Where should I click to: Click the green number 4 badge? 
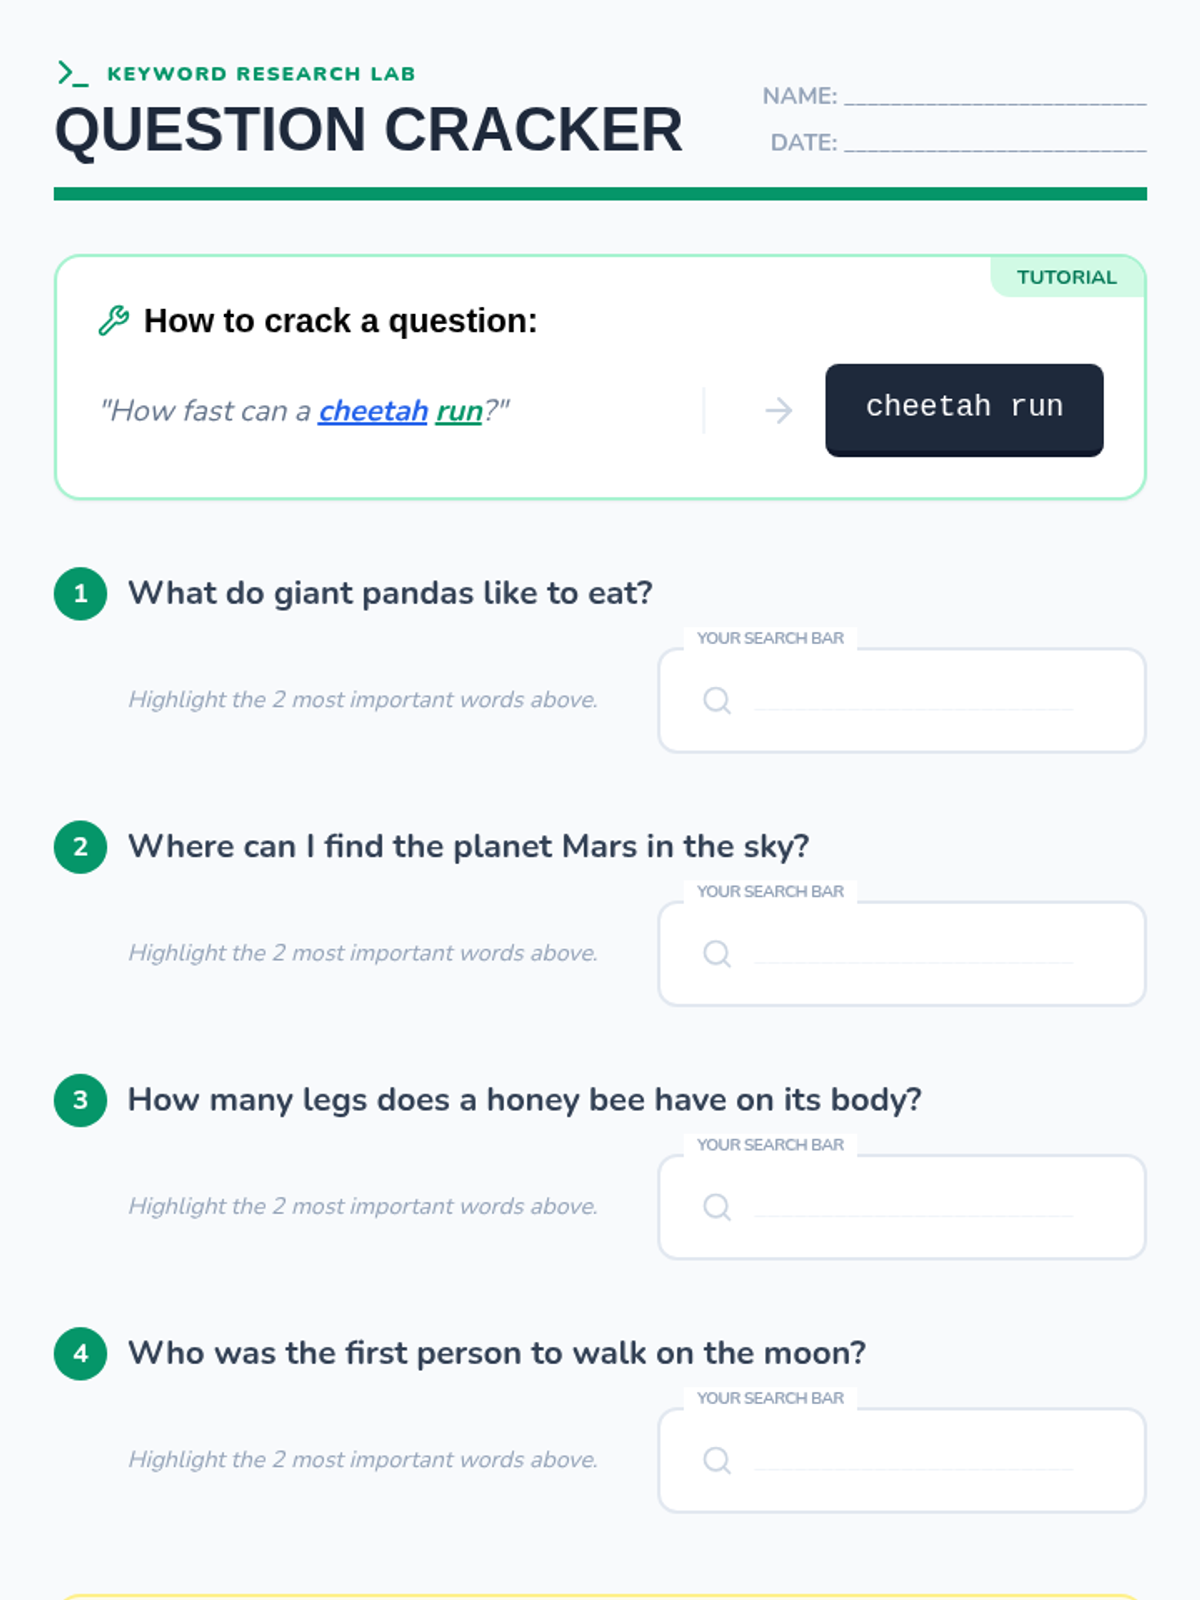(80, 1354)
